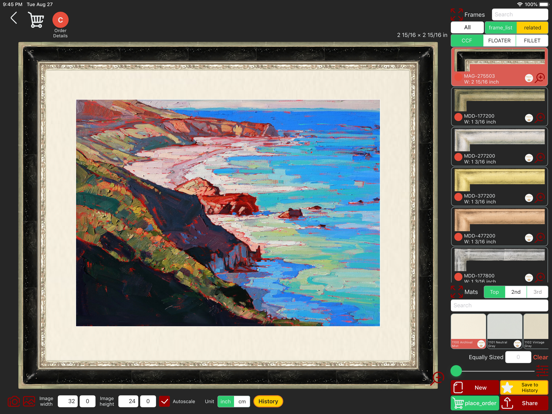Click vendor logo on MAG-275503
The height and width of the screenshot is (414, 552).
point(529,78)
